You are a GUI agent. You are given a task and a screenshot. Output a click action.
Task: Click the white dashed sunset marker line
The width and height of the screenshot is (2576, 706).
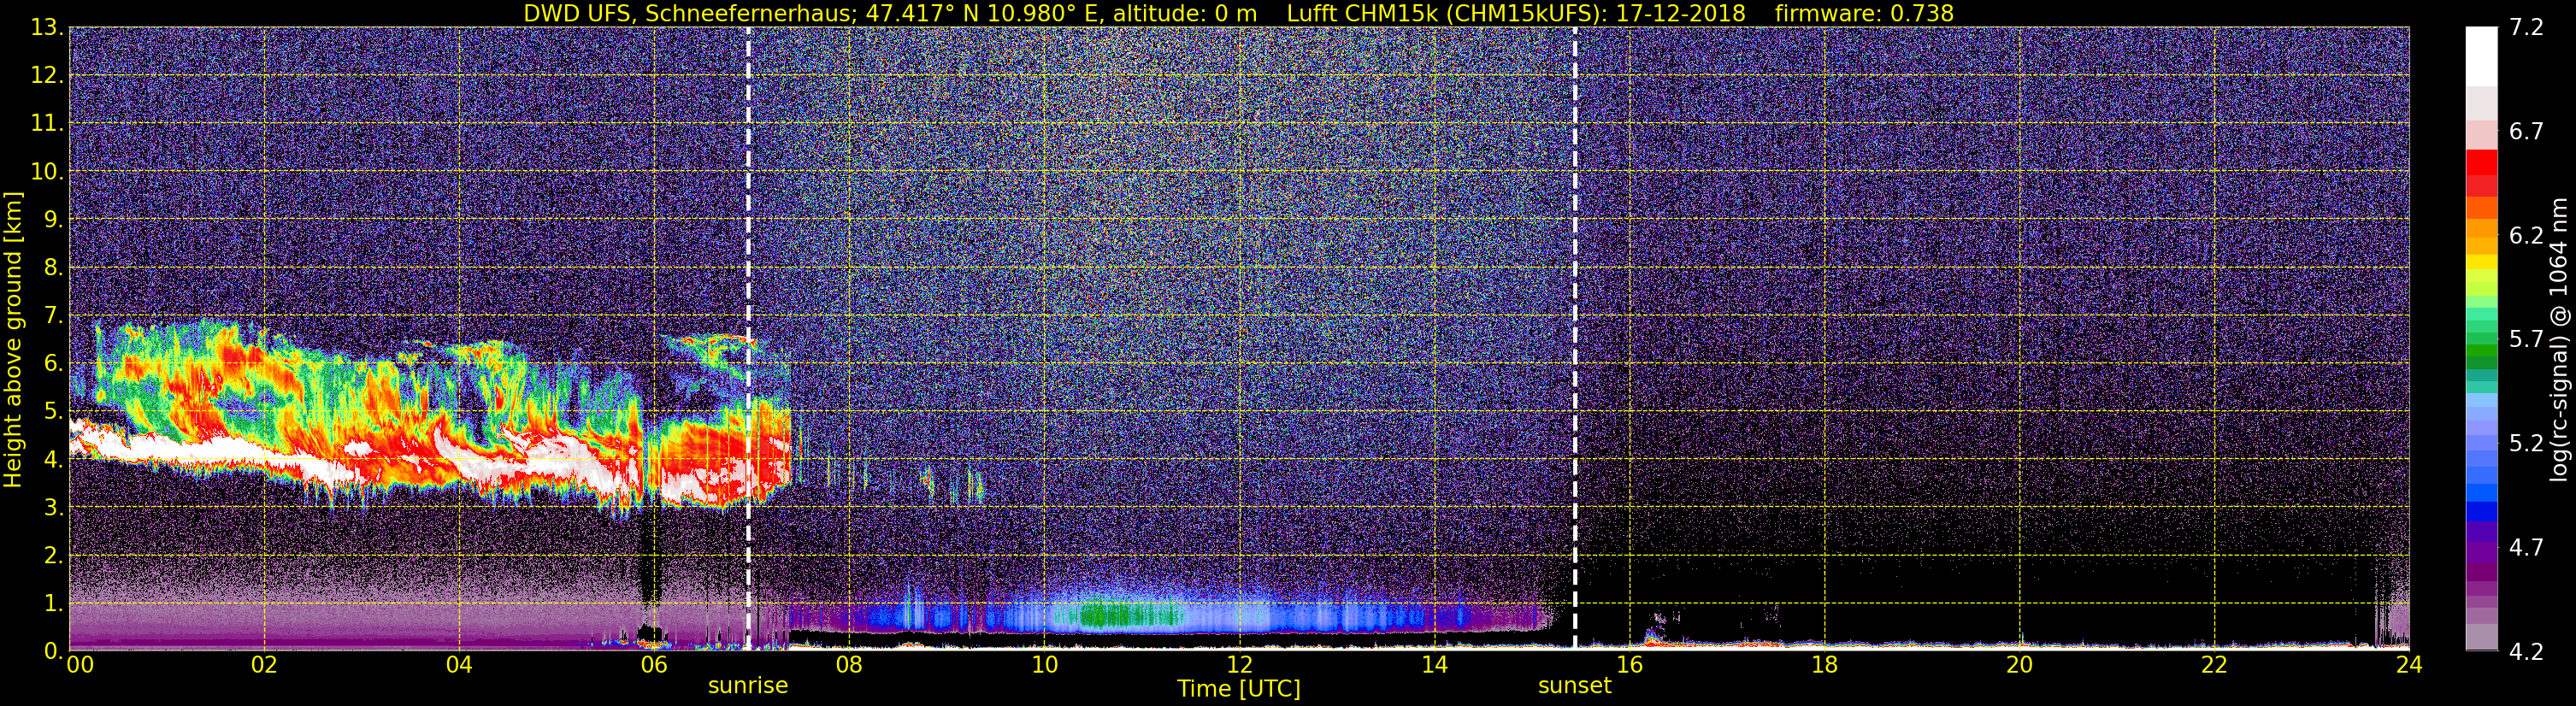point(1575,338)
